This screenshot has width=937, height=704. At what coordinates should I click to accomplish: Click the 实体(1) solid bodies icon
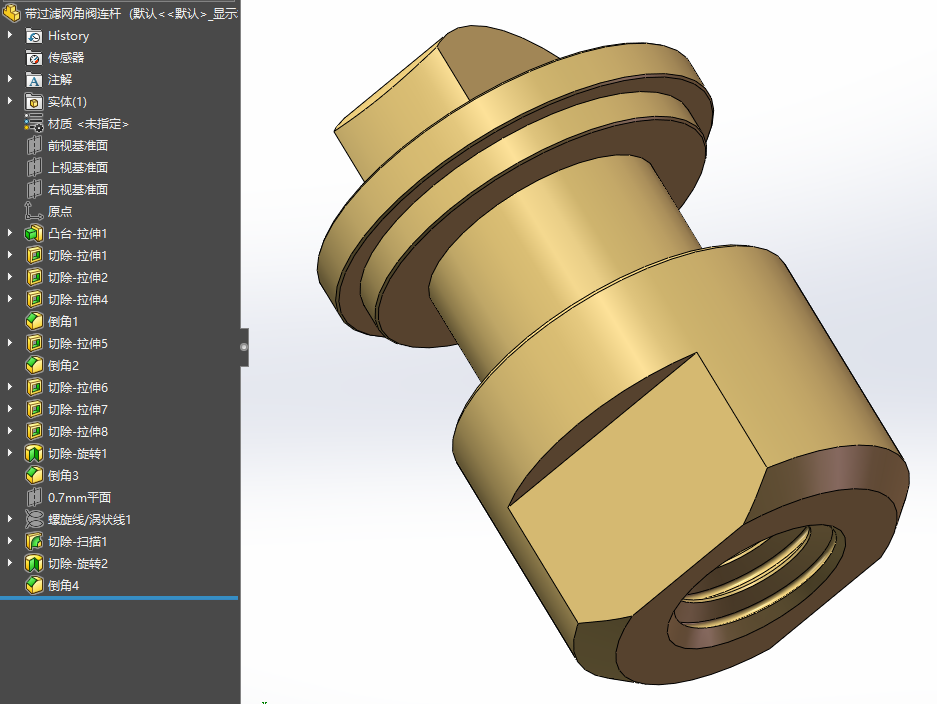[34, 102]
